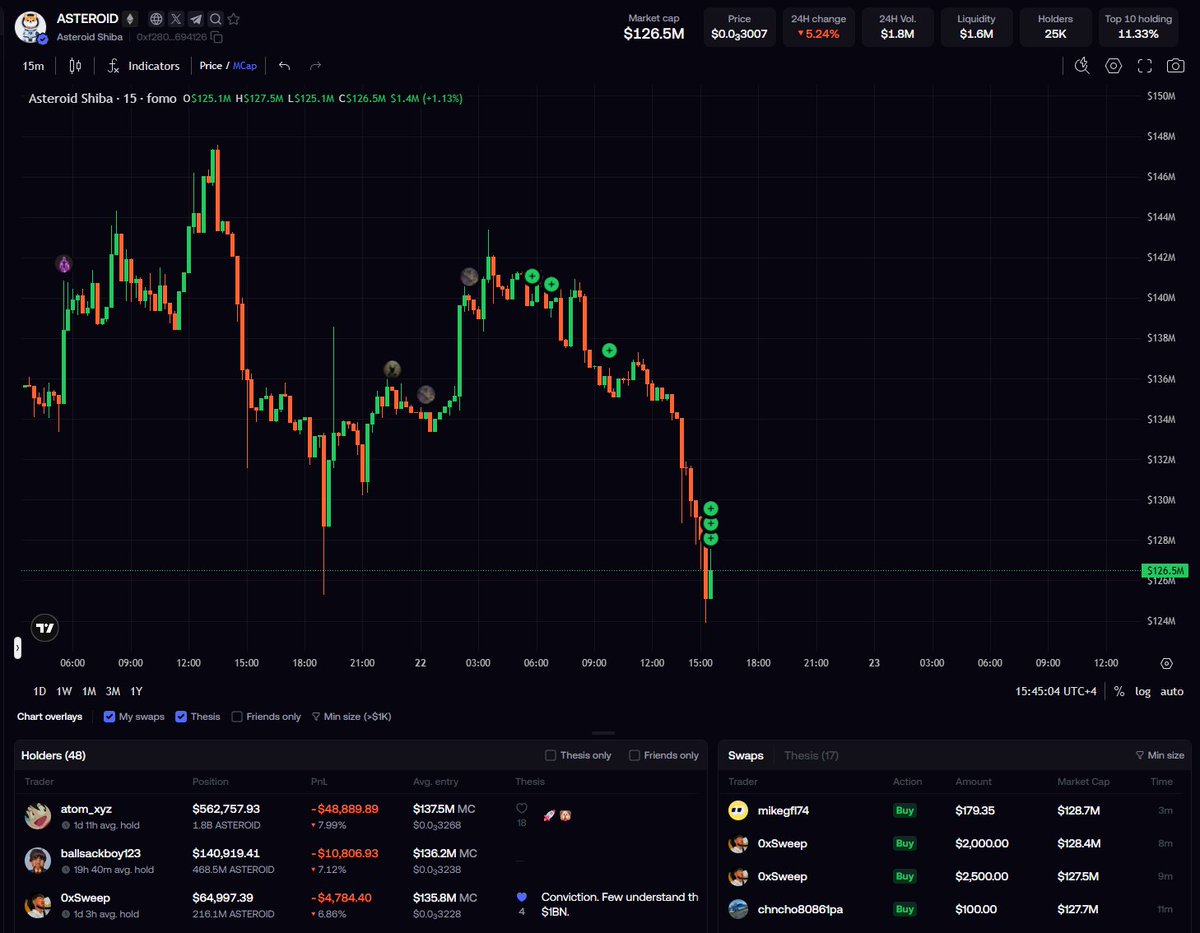Viewport: 1200px width, 933px height.
Task: Check Friends only in Holders panel
Action: coord(635,755)
